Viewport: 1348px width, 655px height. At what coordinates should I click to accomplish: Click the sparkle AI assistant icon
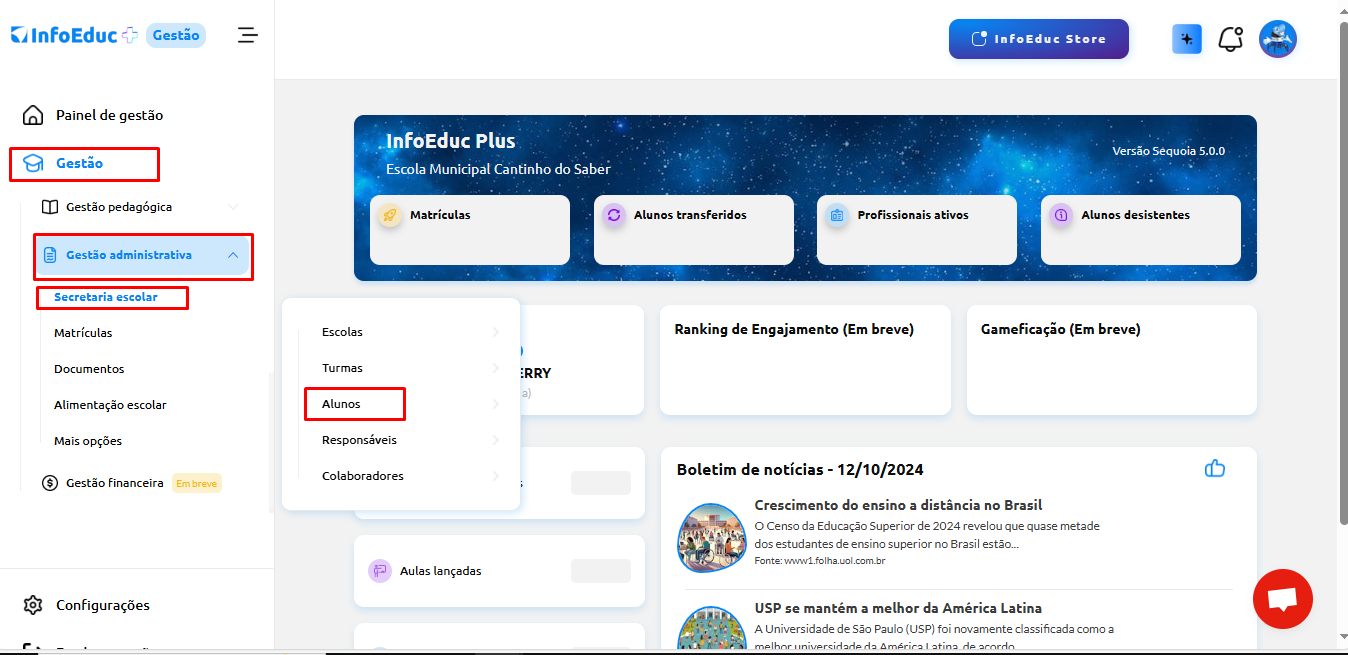[x=1187, y=39]
